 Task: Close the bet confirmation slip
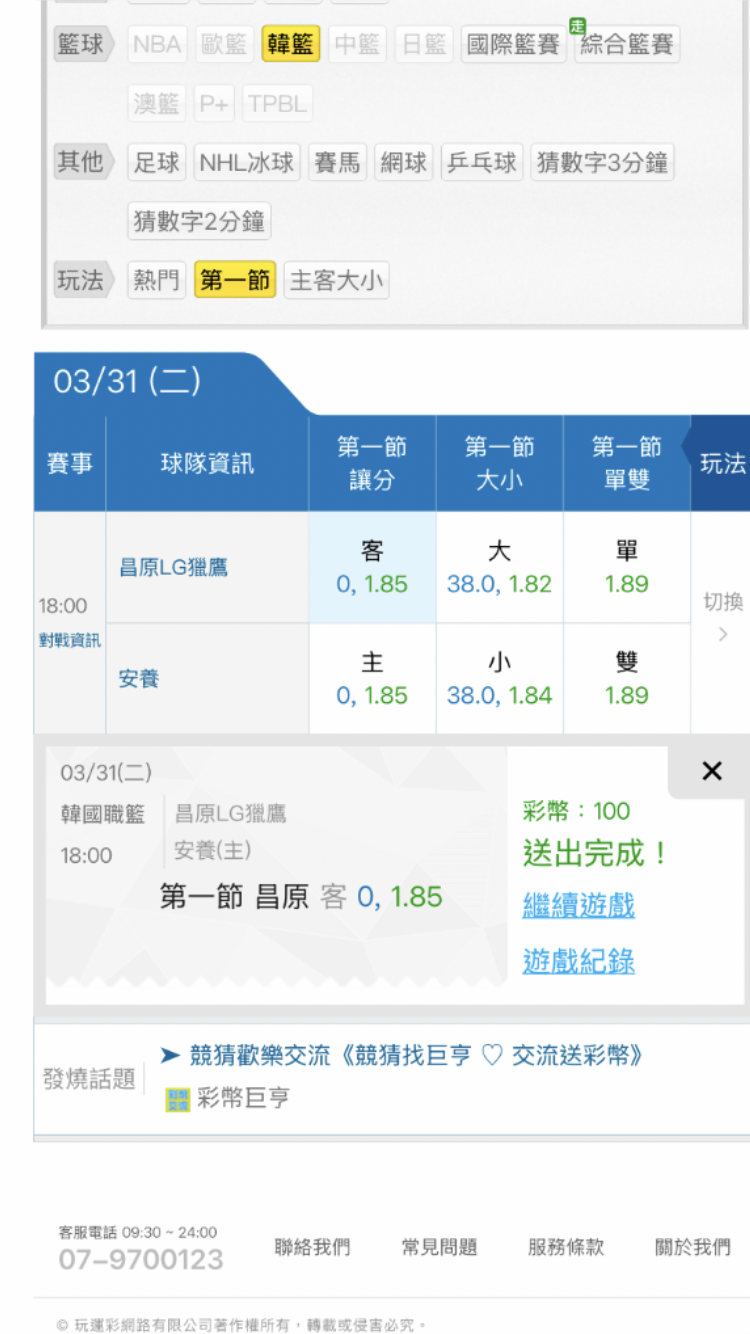[712, 771]
